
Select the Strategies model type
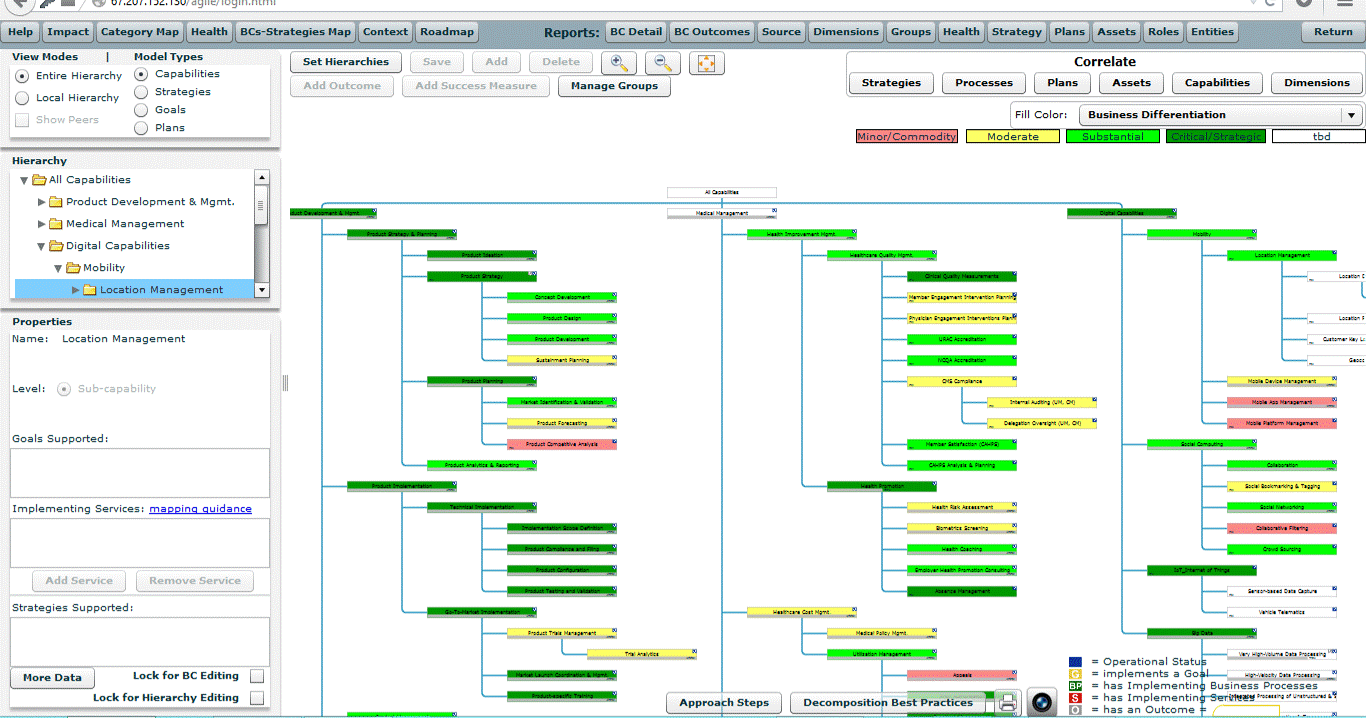click(x=141, y=92)
